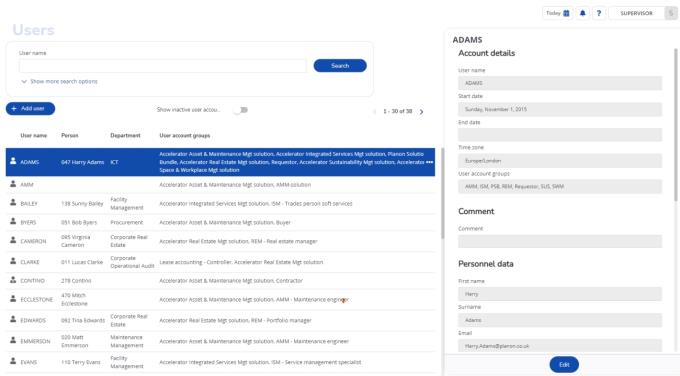Select the BYERS user row
Image resolution: width=680 pixels, height=376 pixels.
[220, 222]
